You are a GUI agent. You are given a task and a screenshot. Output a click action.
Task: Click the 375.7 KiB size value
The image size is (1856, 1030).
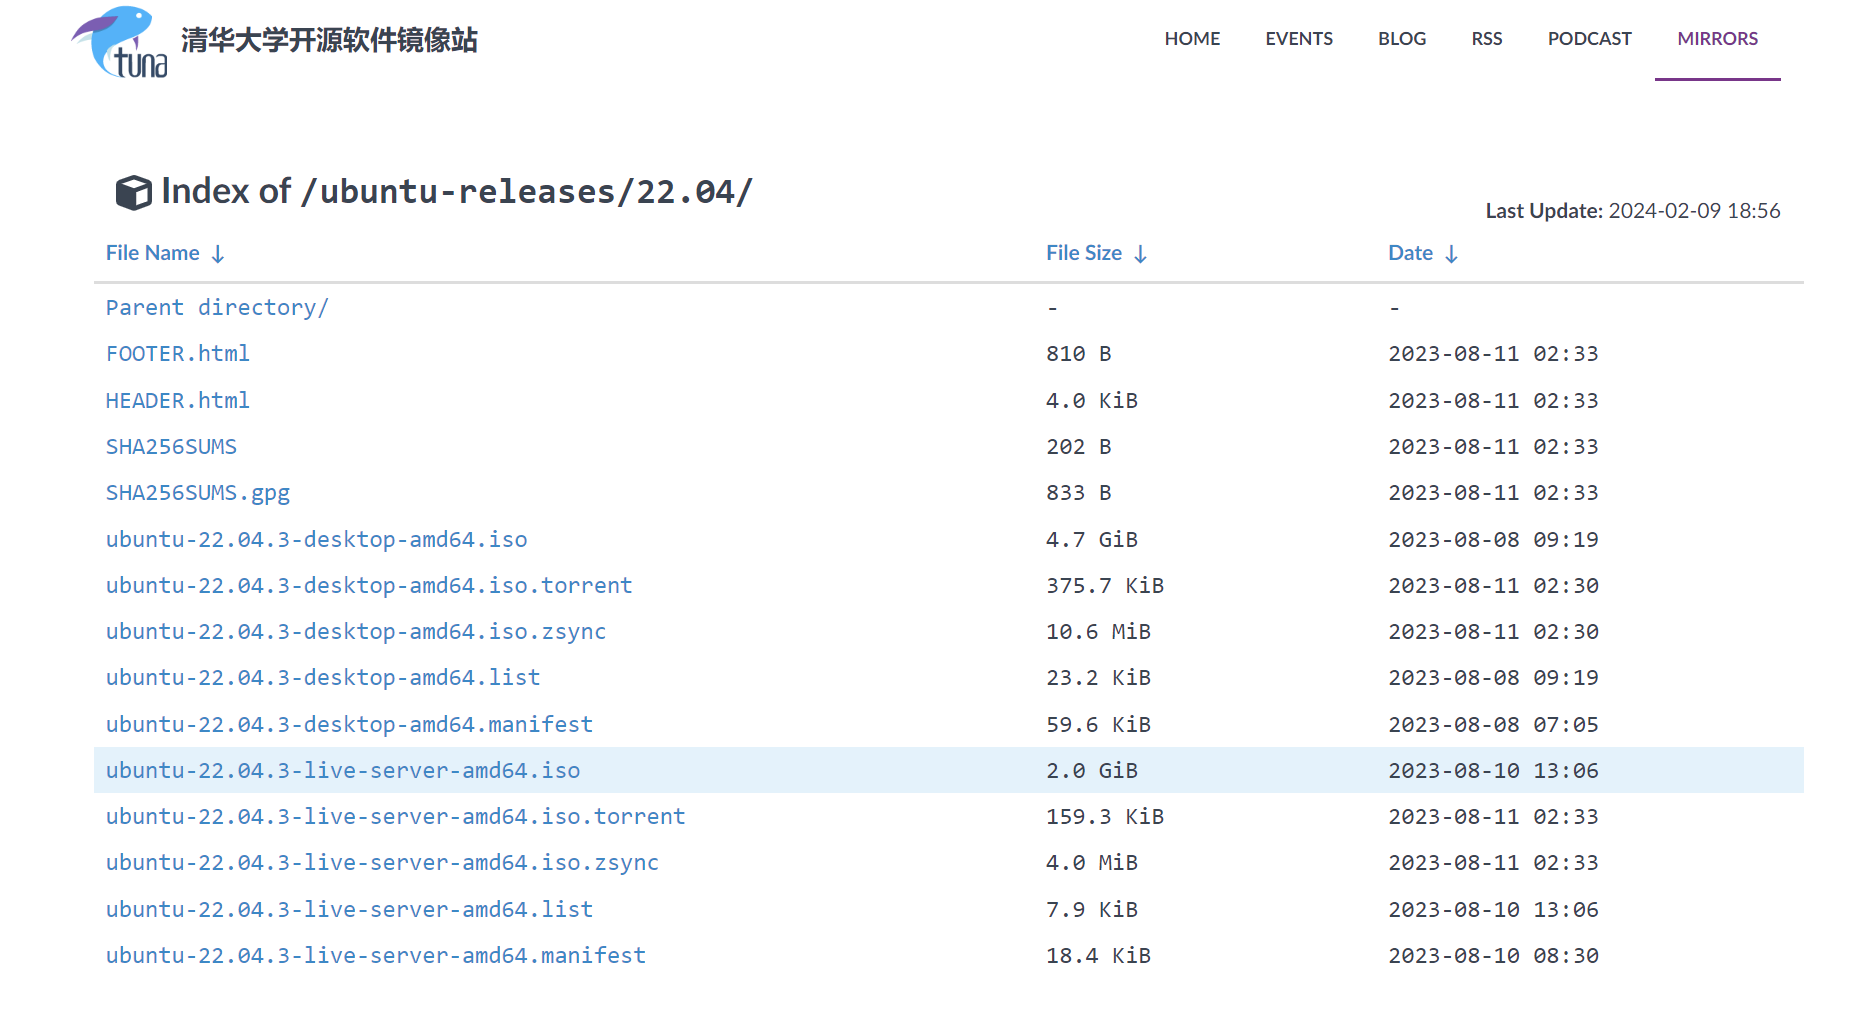pos(1105,586)
